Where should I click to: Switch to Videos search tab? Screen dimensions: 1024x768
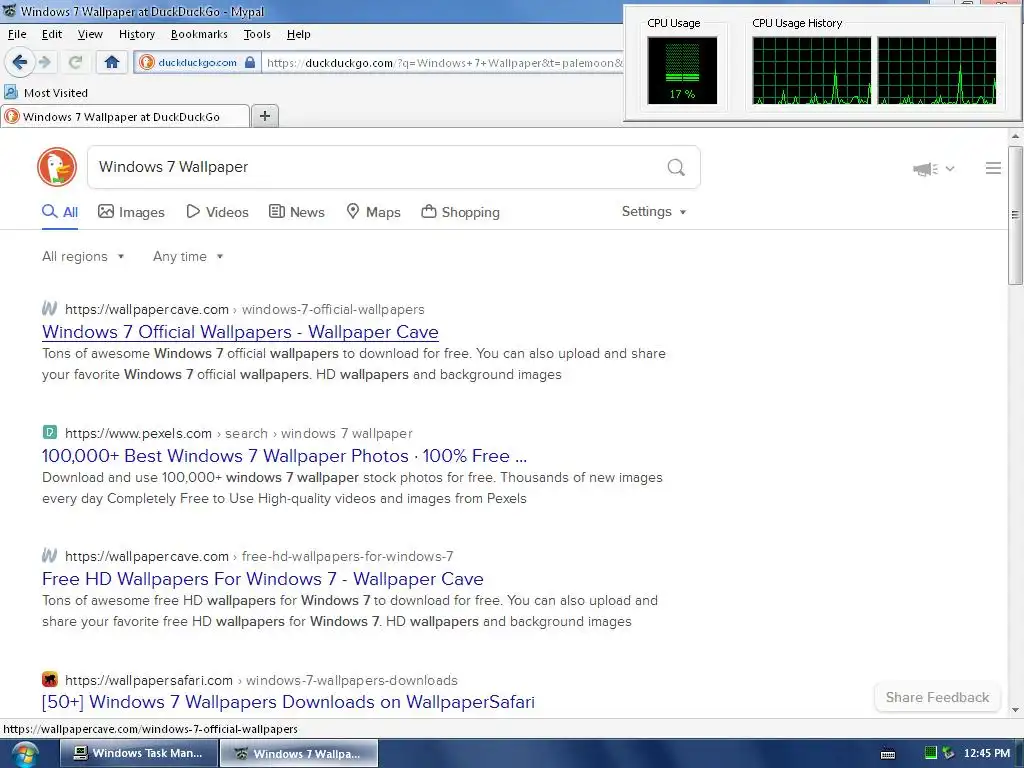[x=217, y=212]
